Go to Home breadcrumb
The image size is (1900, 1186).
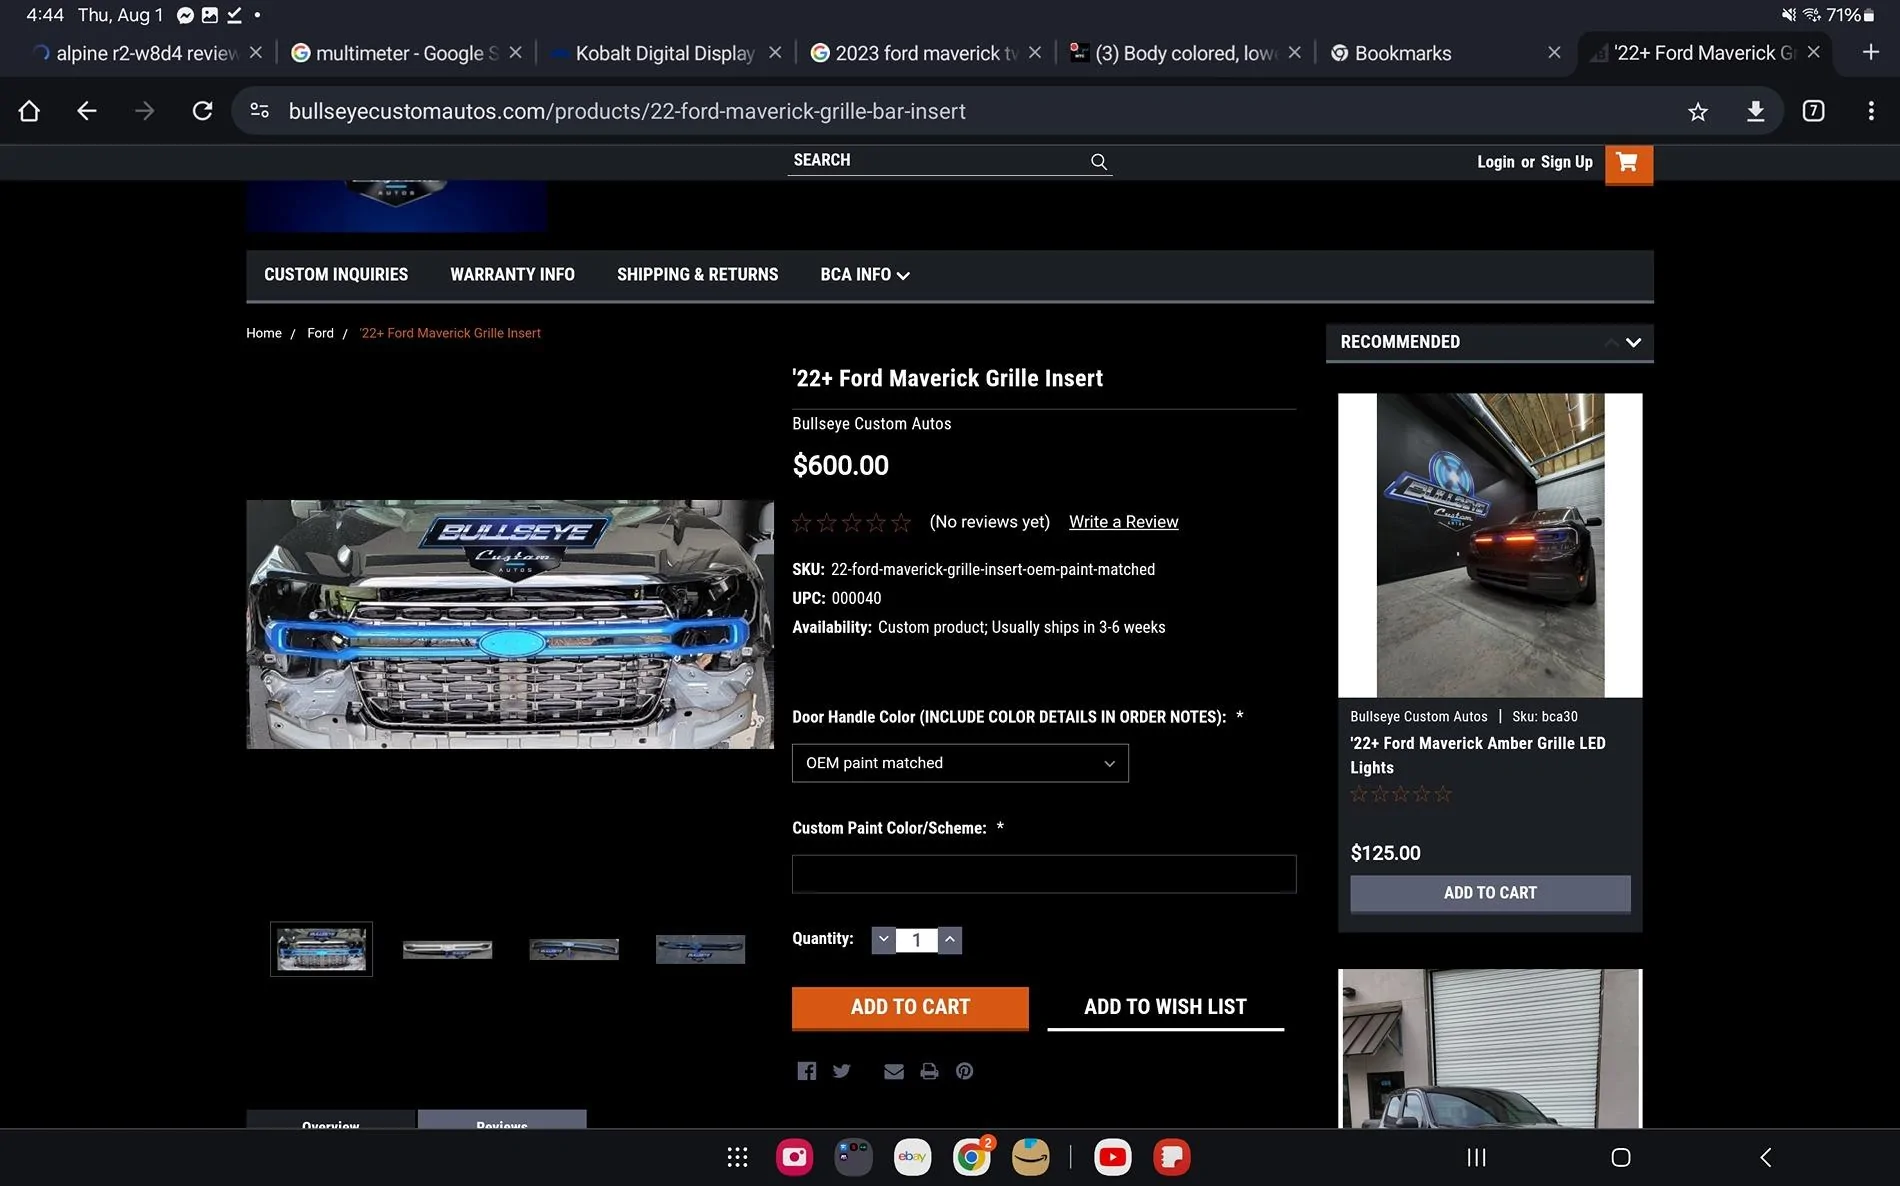pos(264,333)
